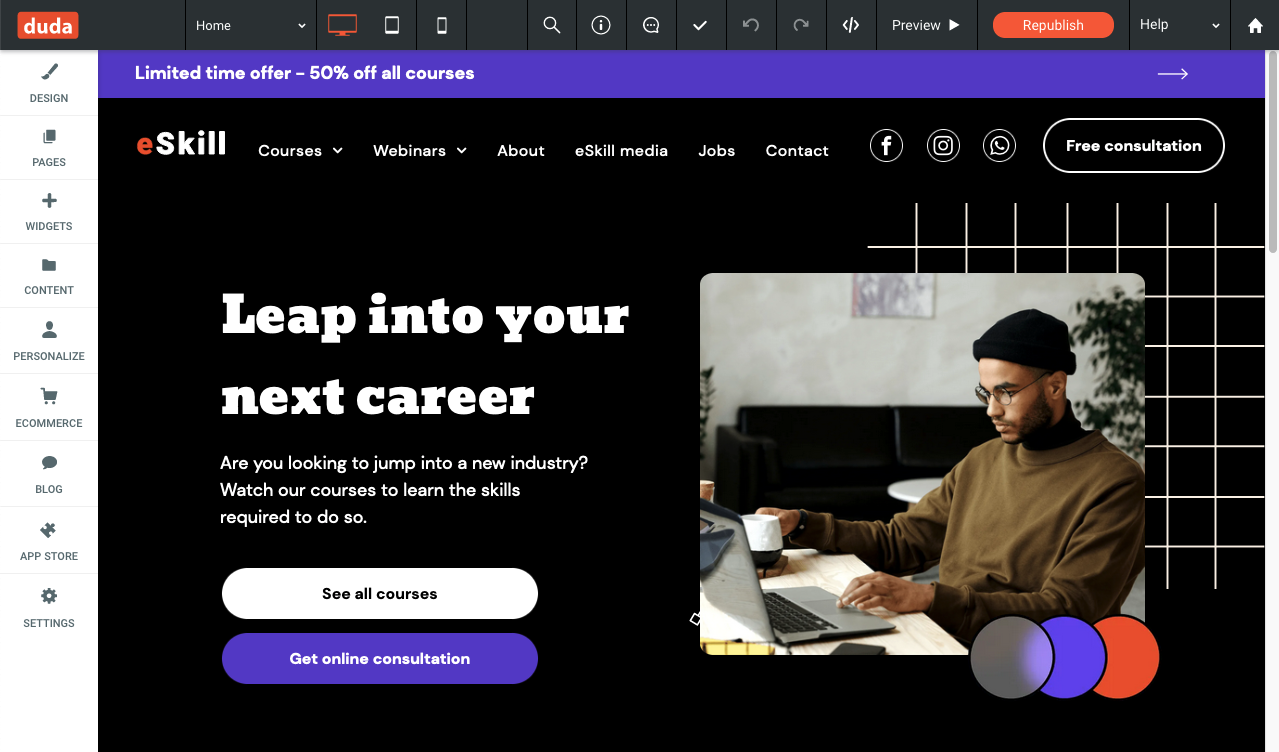Click the See all courses button
1279x752 pixels.
pyautogui.click(x=380, y=594)
